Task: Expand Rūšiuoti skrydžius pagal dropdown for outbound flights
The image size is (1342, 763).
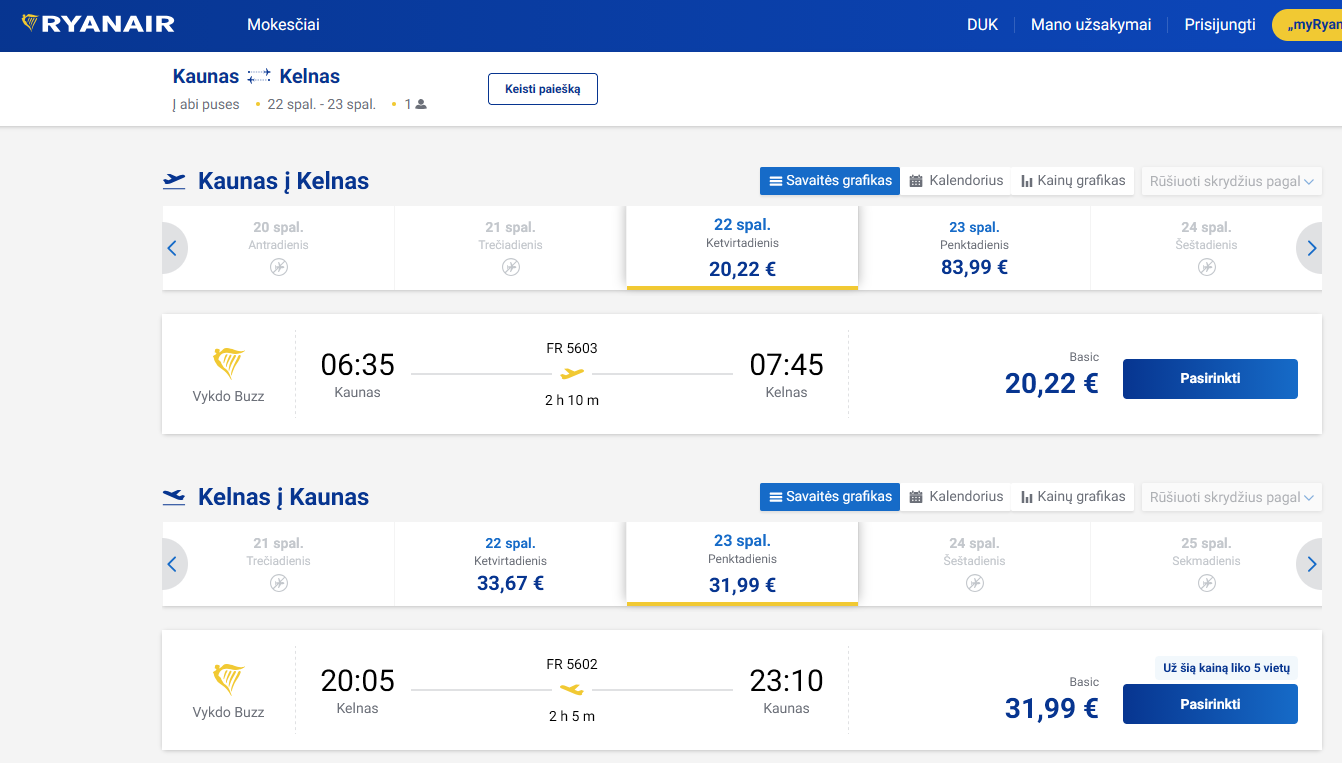Action: (x=1232, y=181)
